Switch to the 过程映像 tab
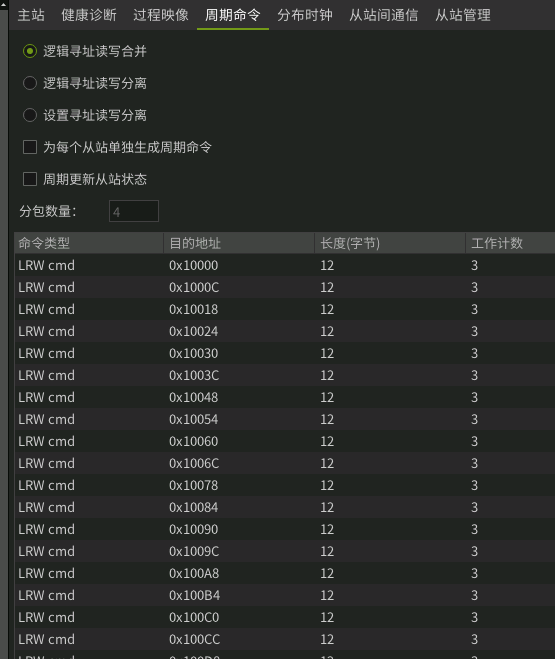 click(x=160, y=15)
